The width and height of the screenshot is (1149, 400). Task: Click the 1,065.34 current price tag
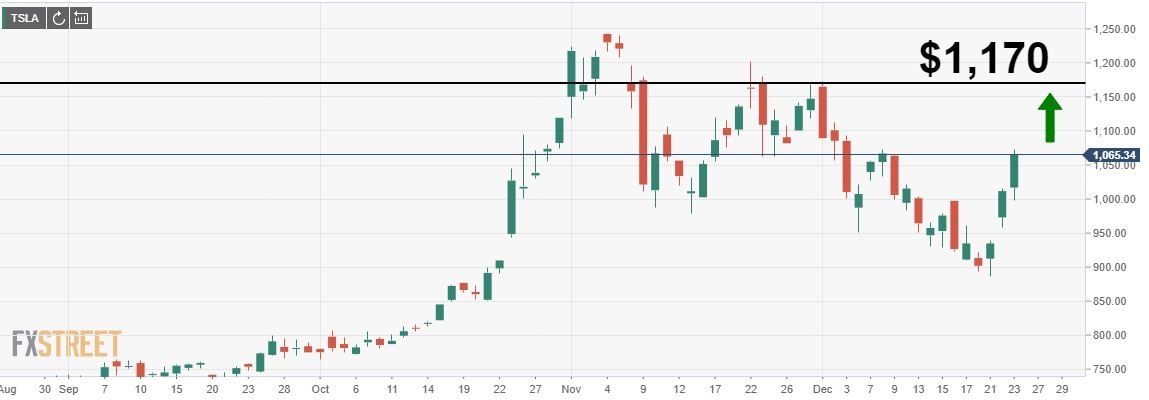1114,155
